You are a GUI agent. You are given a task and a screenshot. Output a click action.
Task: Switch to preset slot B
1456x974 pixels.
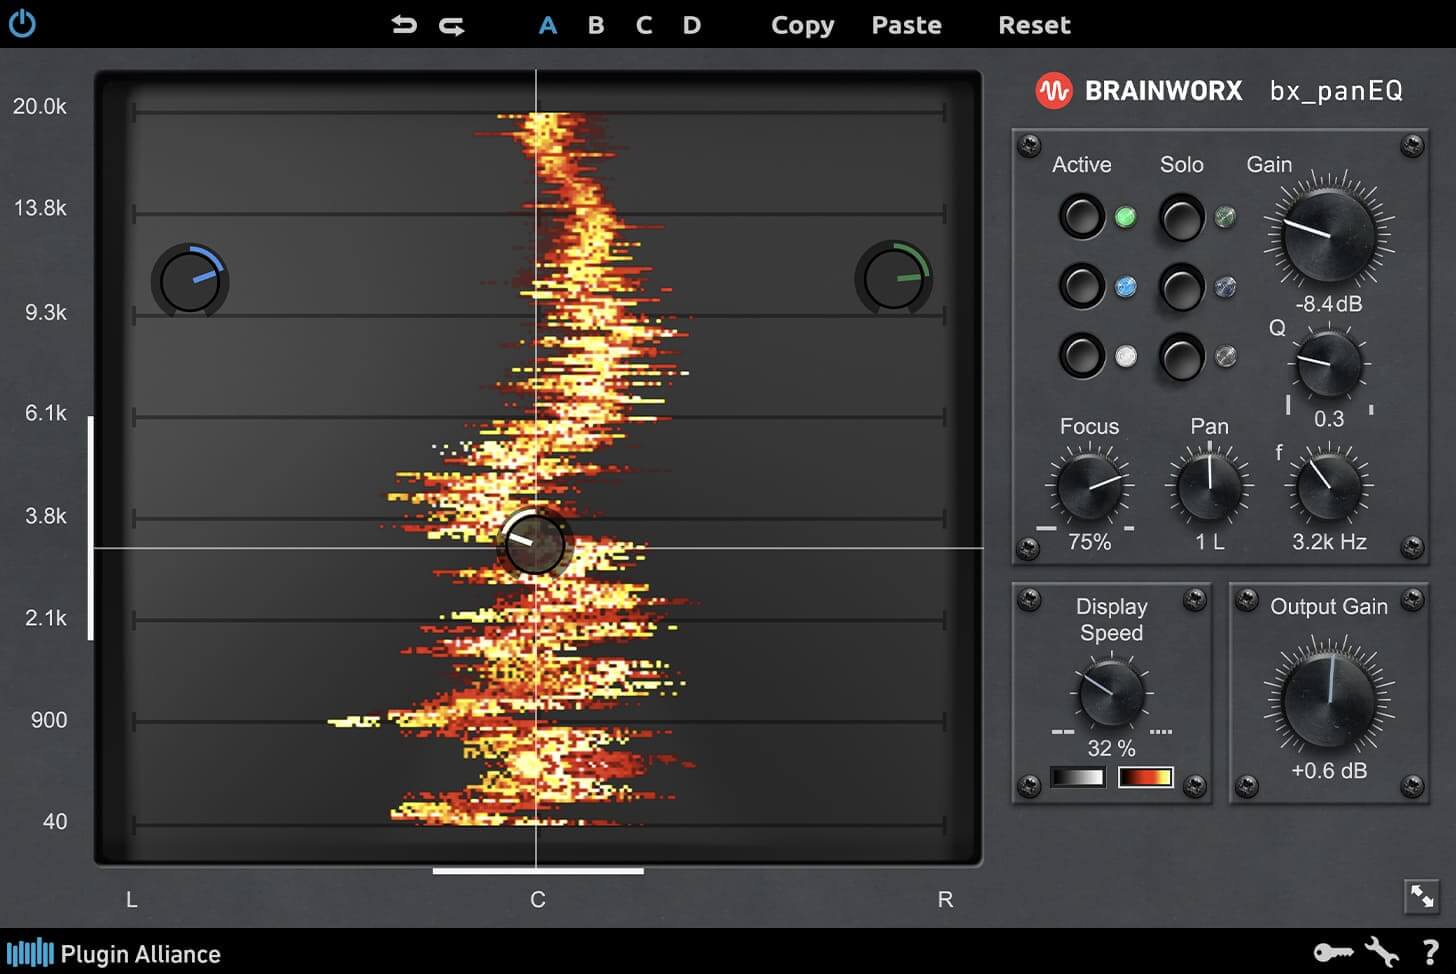click(595, 25)
